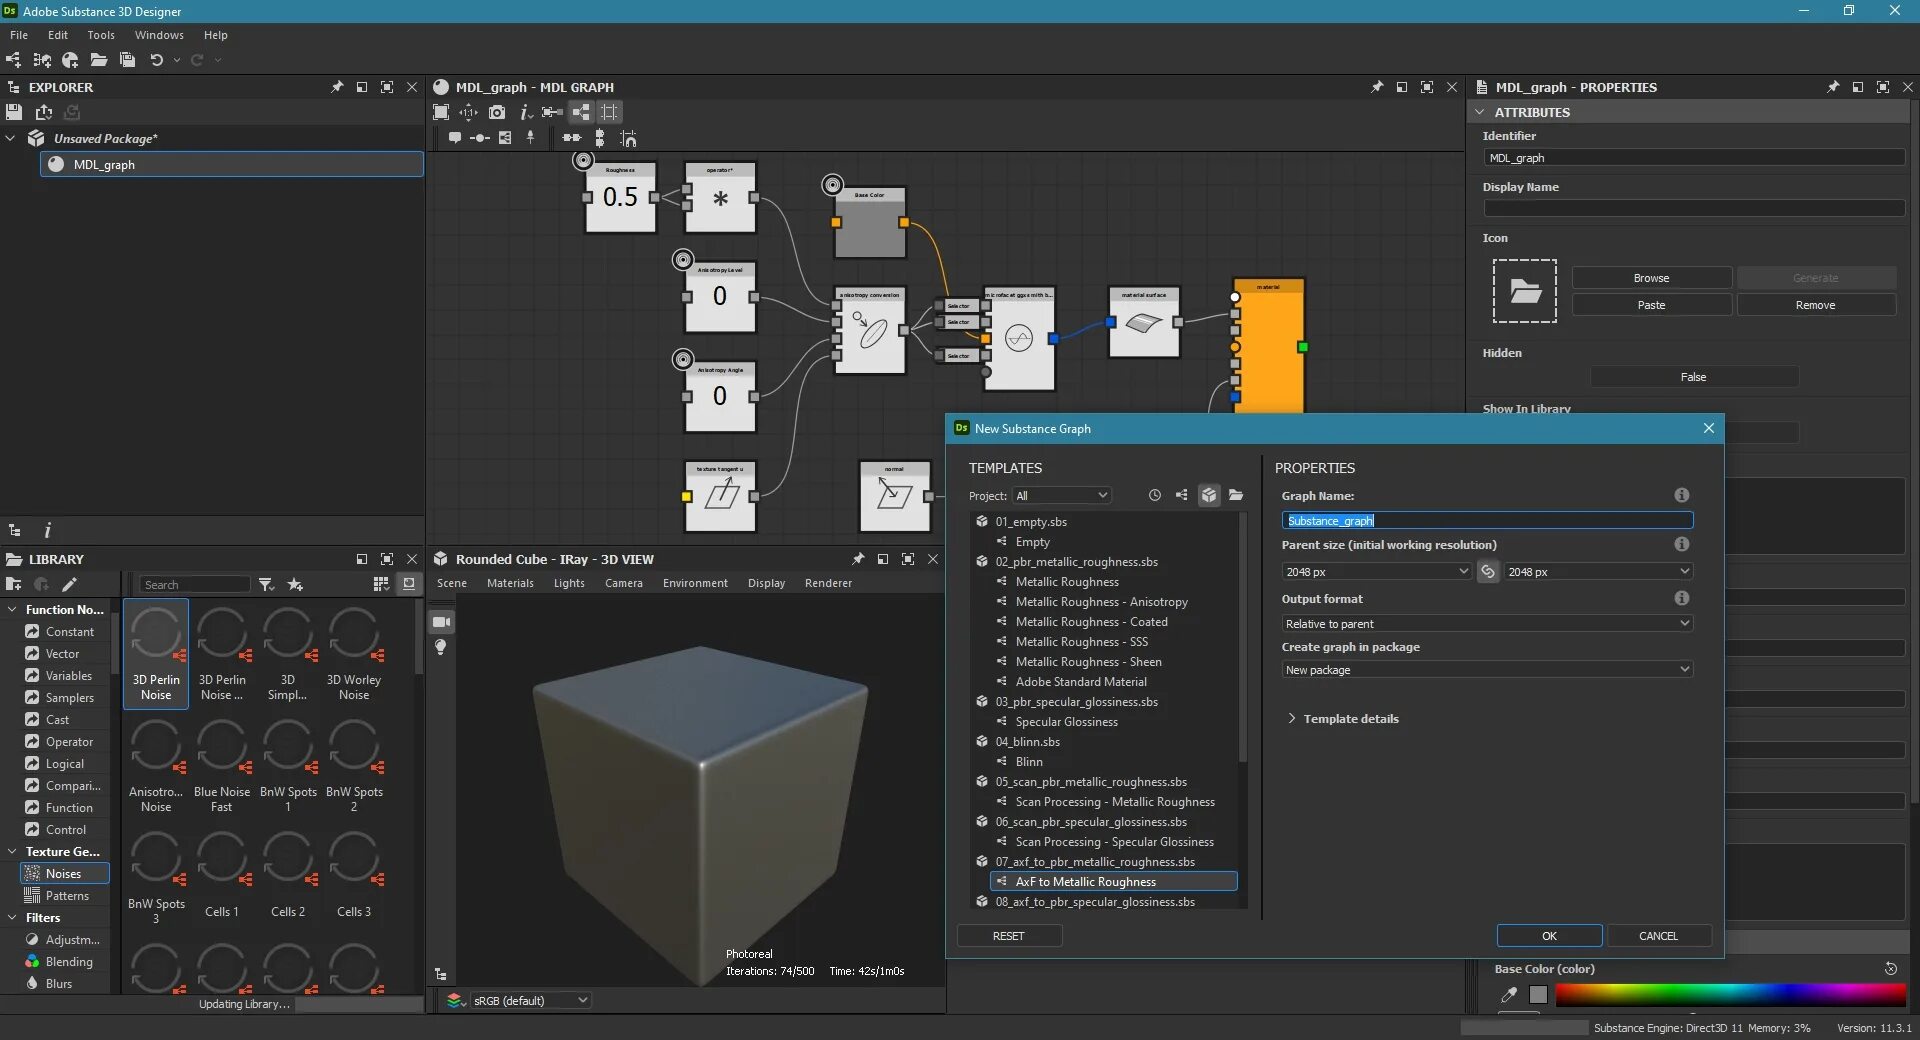Screen dimensions: 1920x1040
Task: Select the 3D Worley Noise thumbnail
Action: tap(354, 654)
